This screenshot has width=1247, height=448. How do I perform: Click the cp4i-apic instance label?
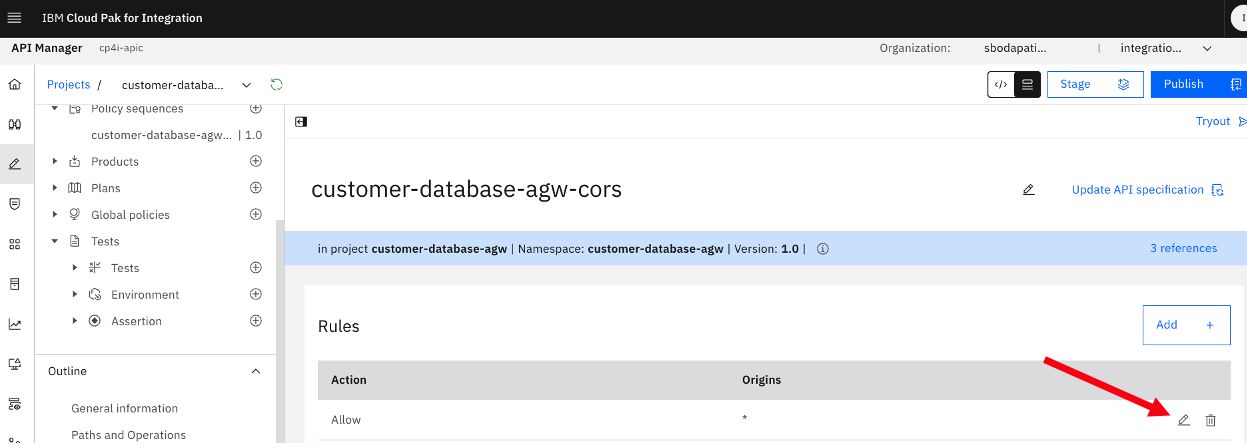point(121,48)
